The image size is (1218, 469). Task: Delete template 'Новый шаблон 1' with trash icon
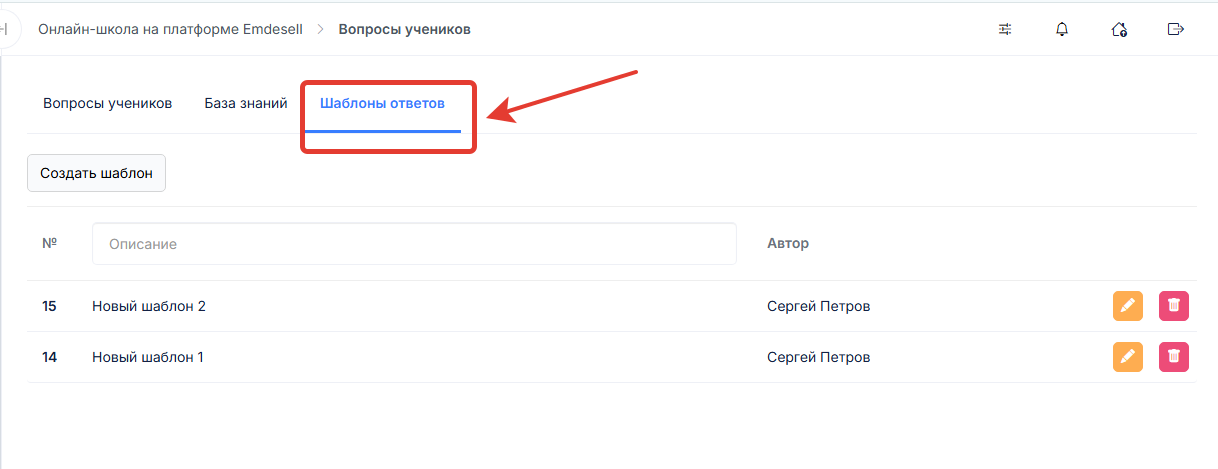pos(1174,356)
